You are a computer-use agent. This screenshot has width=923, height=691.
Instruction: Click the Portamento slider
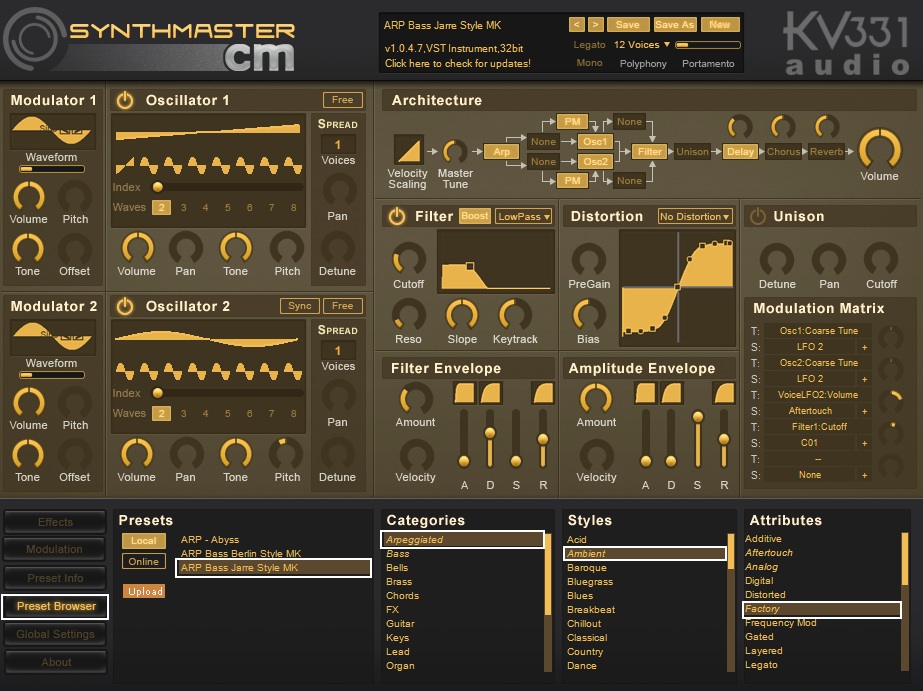click(x=708, y=45)
